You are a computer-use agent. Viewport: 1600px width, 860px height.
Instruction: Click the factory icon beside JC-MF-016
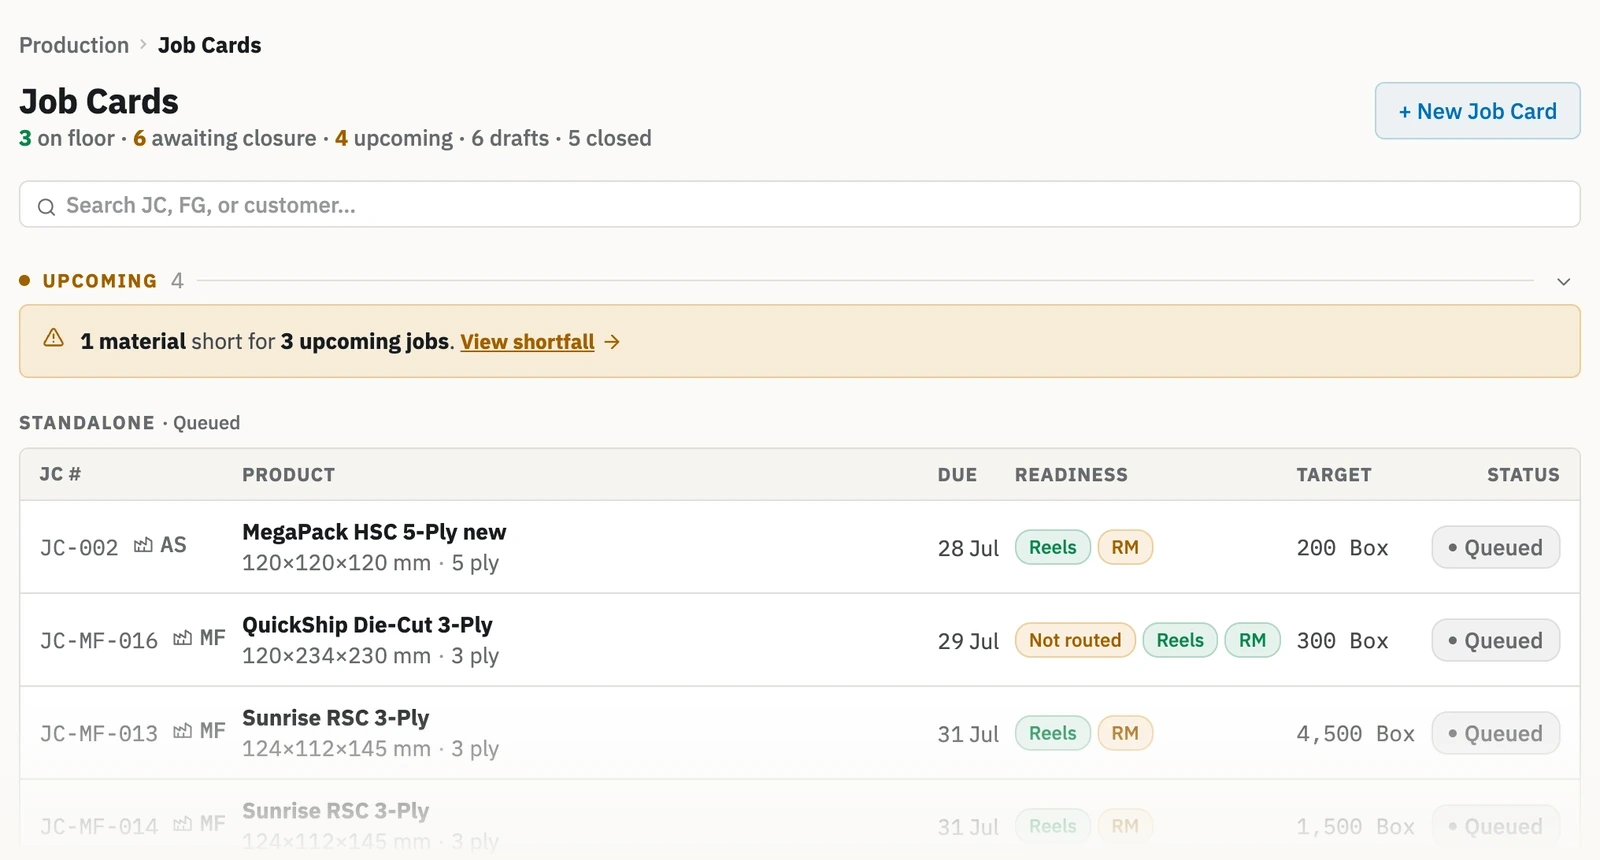click(x=183, y=638)
